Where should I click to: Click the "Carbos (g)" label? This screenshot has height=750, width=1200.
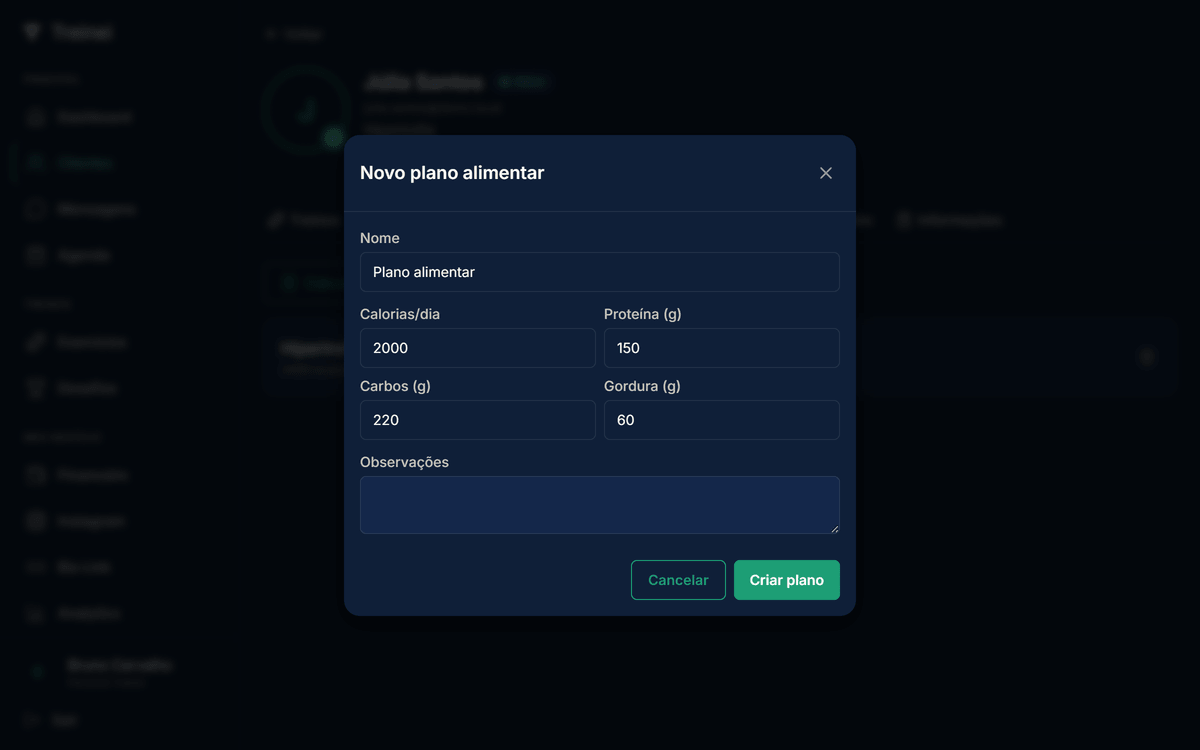tap(395, 386)
